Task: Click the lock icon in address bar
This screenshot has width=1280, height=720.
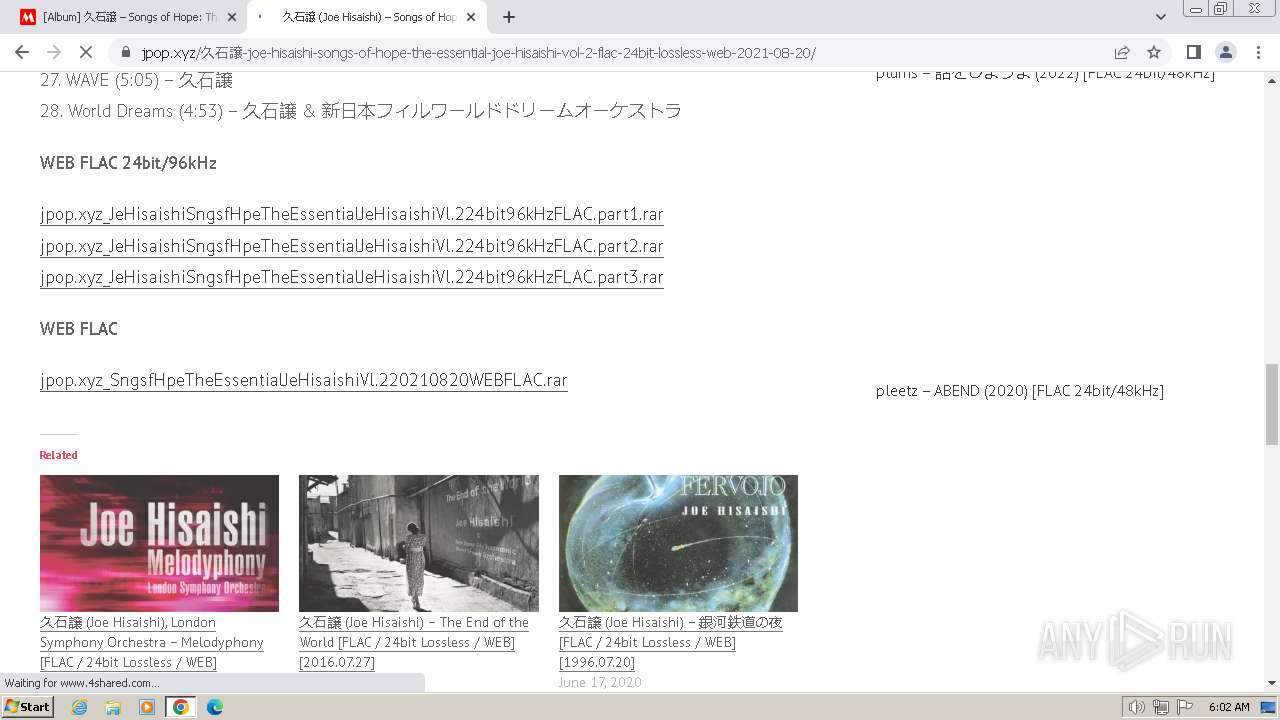Action: click(x=126, y=52)
